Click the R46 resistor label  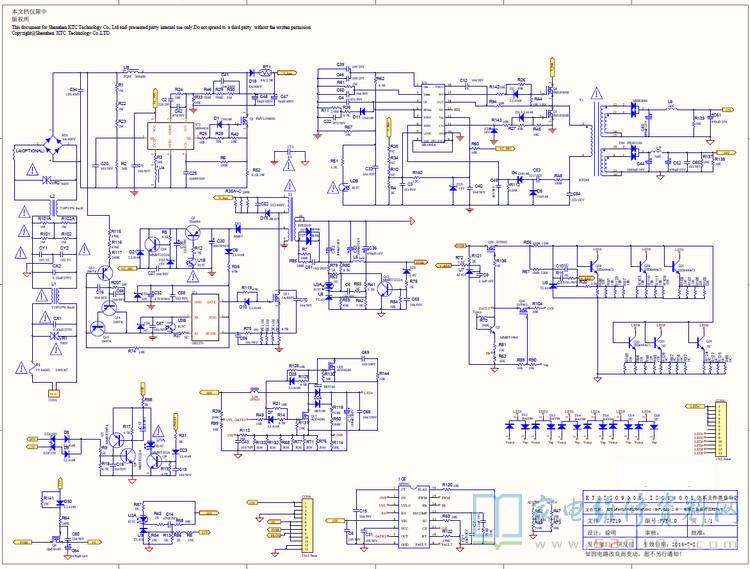[558, 176]
